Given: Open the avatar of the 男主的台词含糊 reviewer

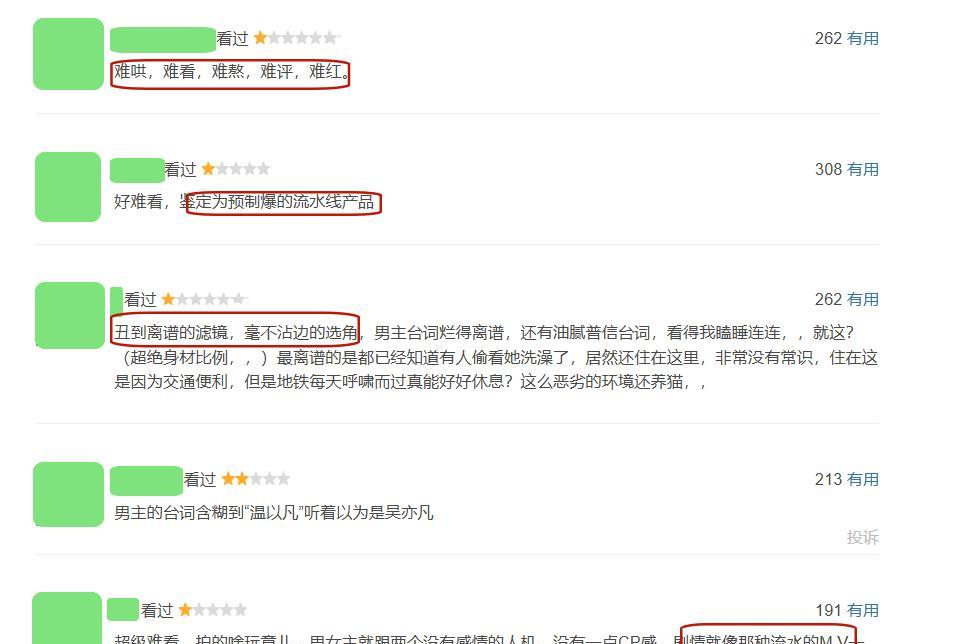Looking at the screenshot, I should click(68, 494).
